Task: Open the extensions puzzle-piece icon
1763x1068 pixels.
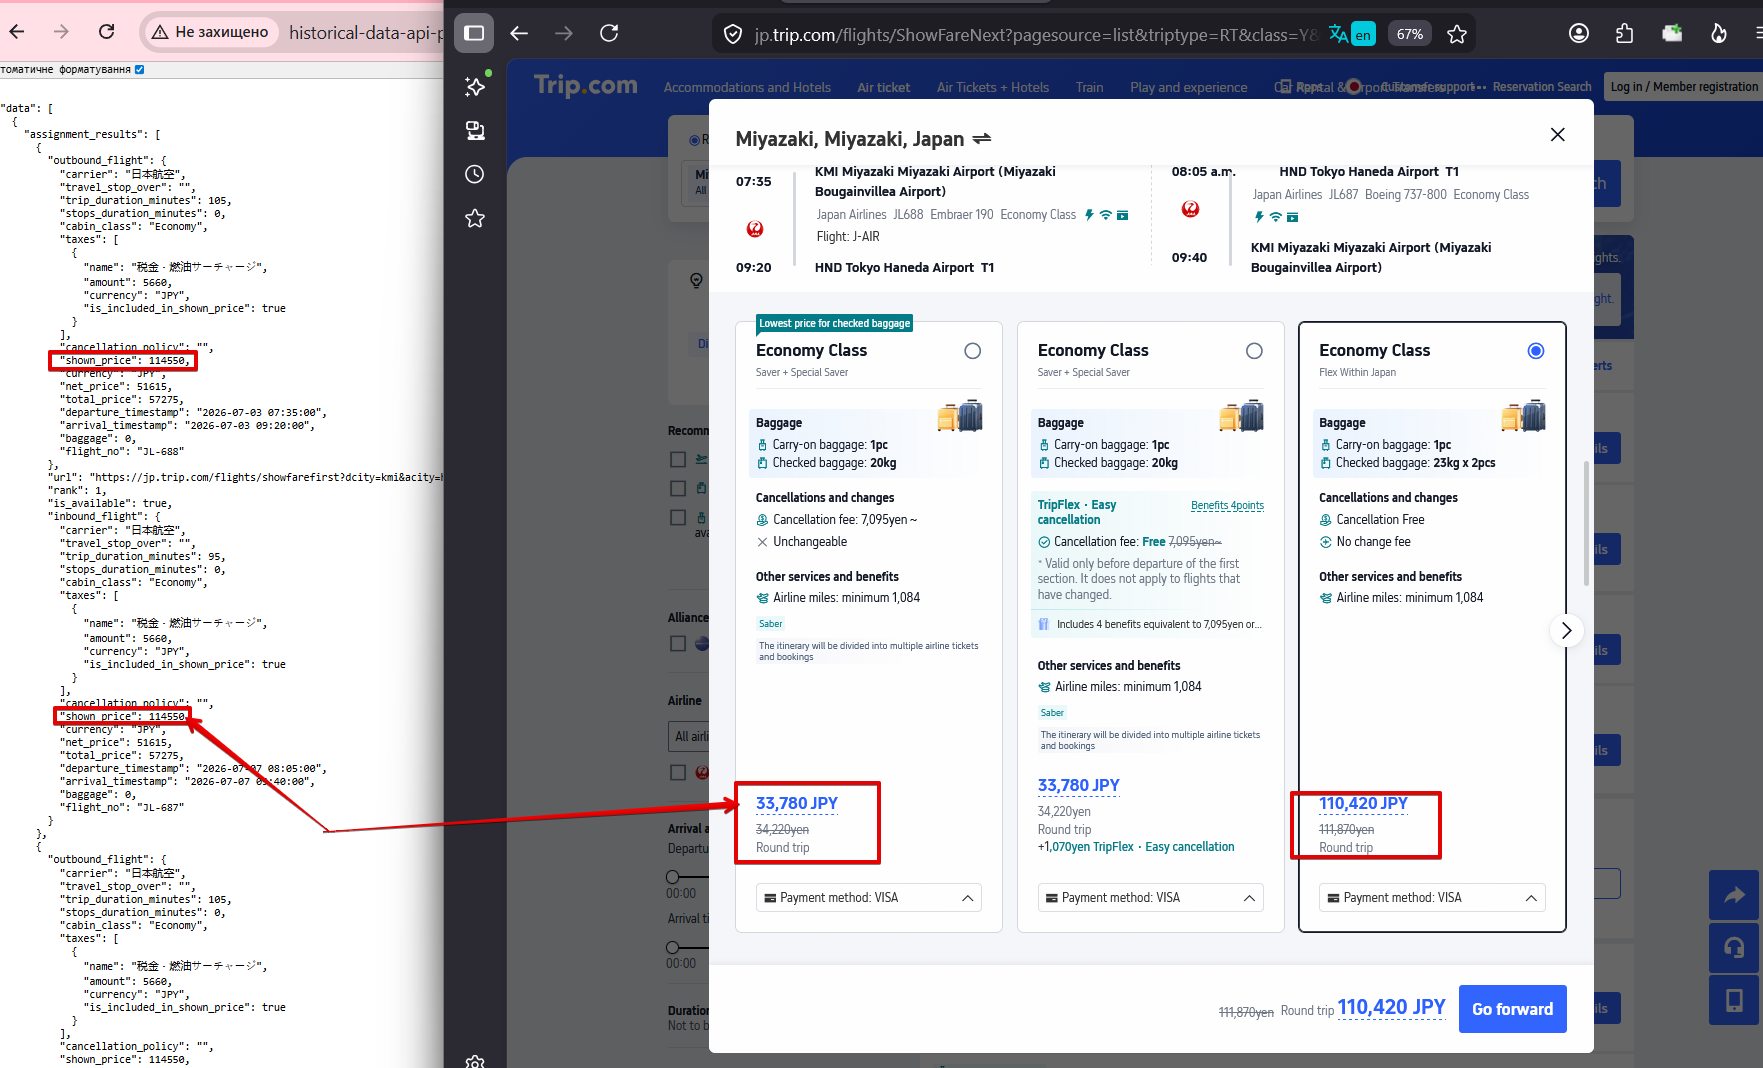Action: (1625, 33)
